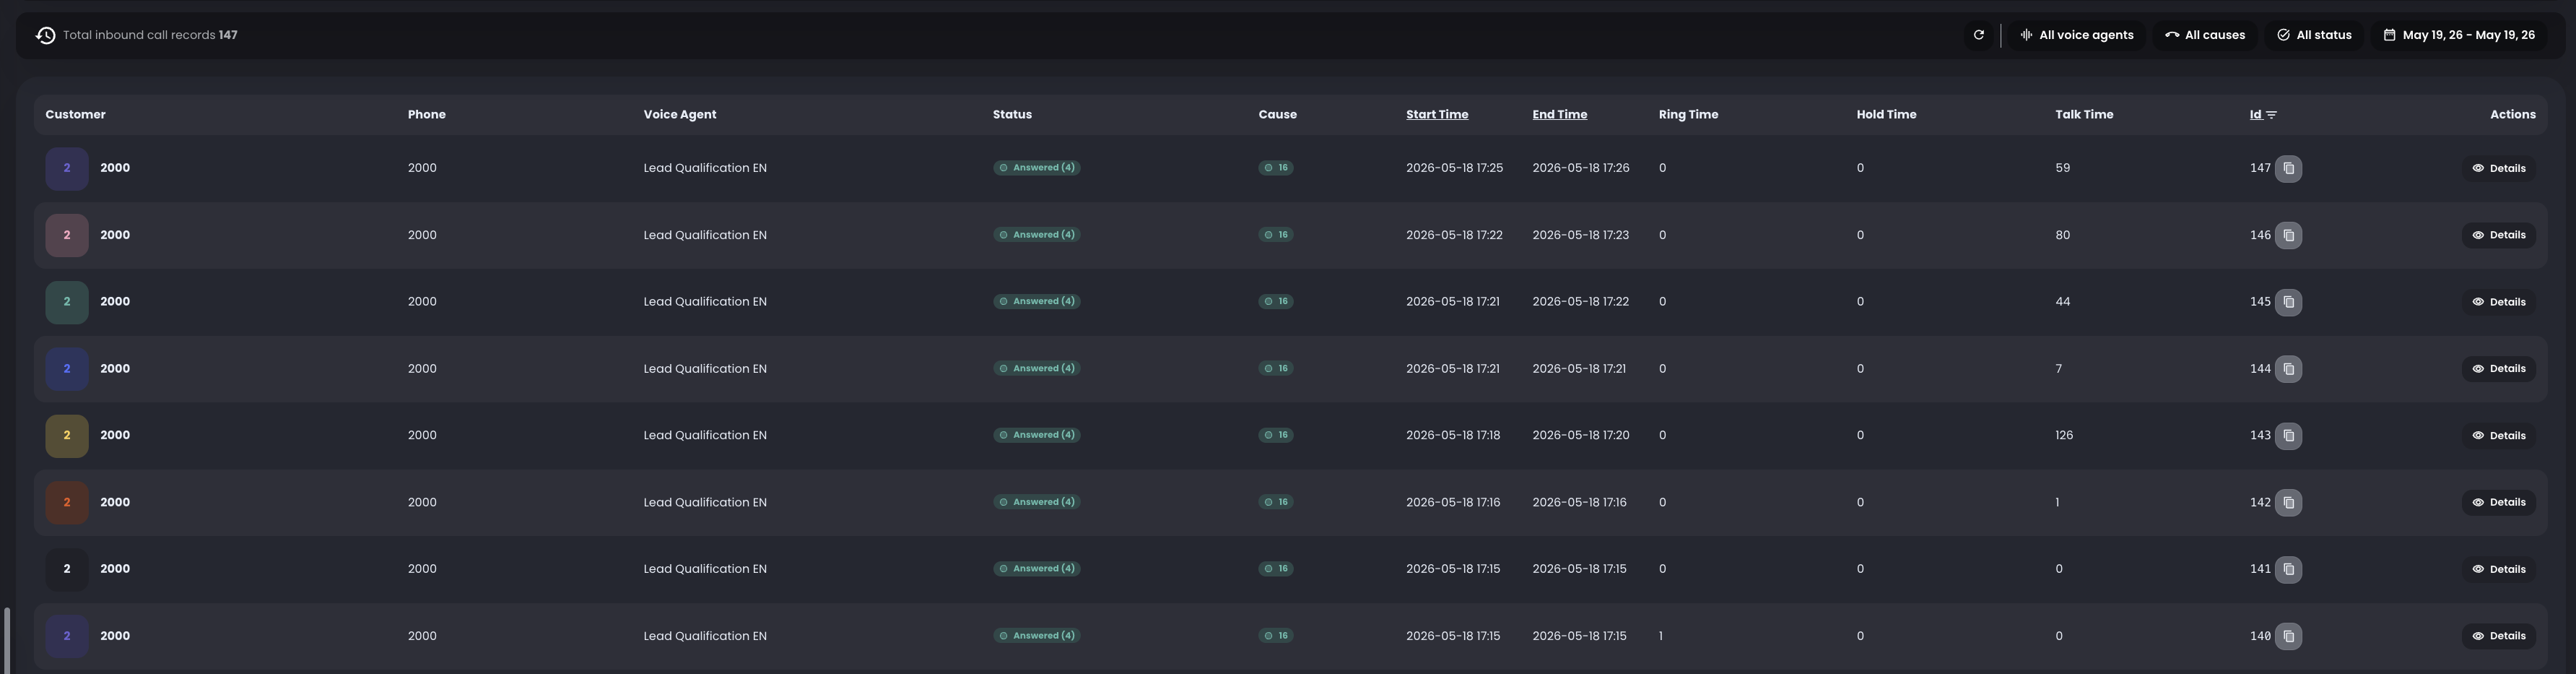Open Details for call record 145
This screenshot has width=2576, height=674.
pyautogui.click(x=2498, y=302)
